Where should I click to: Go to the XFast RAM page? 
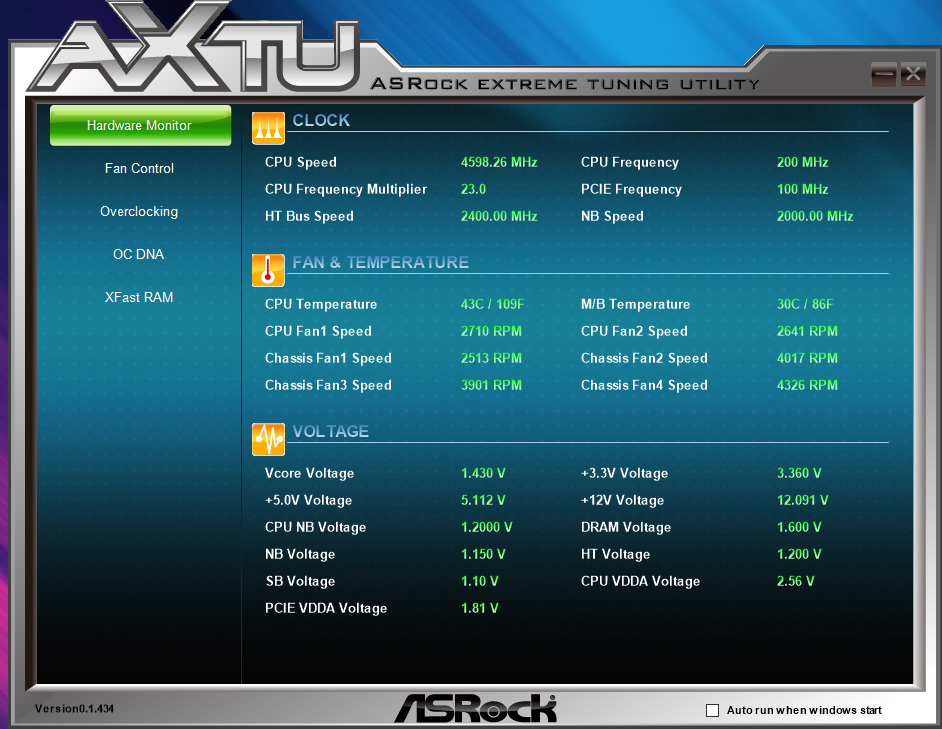[x=139, y=297]
